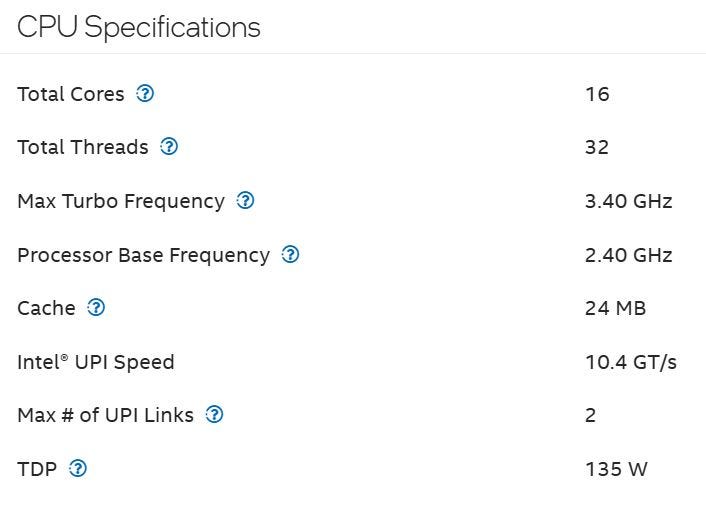
Task: Click the Processor Base Frequency question mark icon
Action: point(290,254)
